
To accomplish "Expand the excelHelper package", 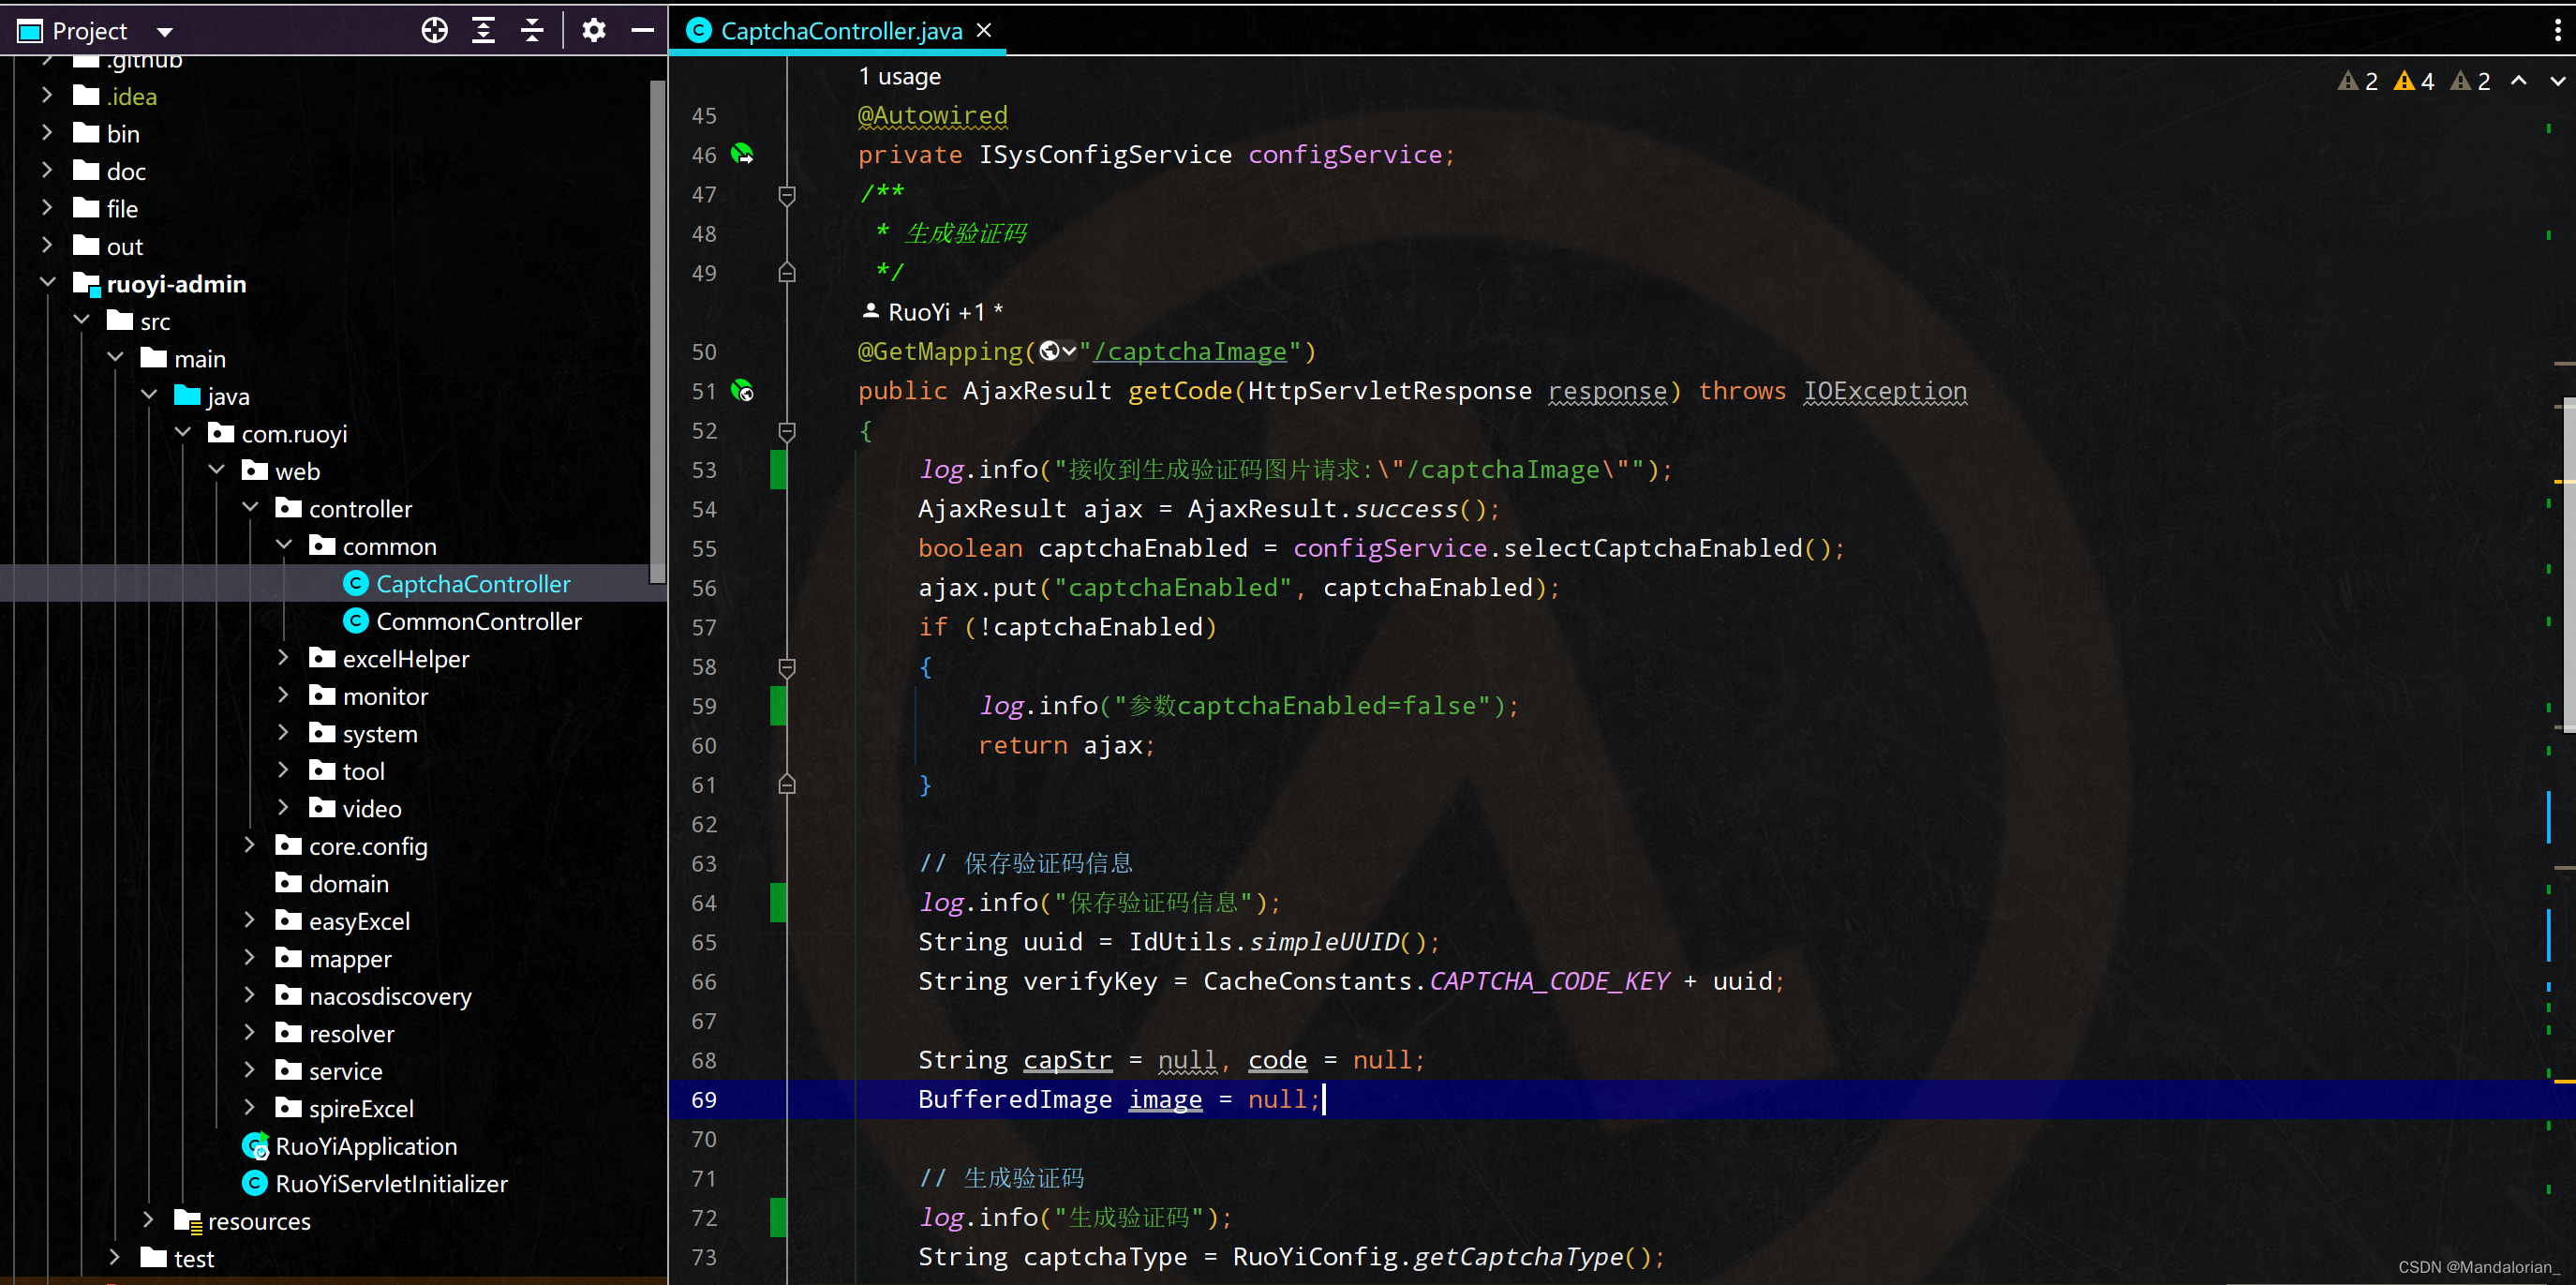I will [283, 658].
